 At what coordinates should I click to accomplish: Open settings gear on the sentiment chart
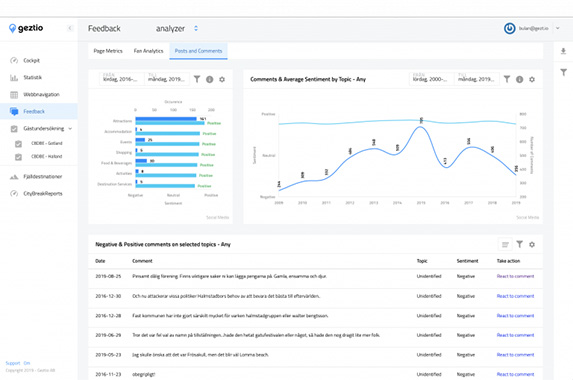[532, 79]
